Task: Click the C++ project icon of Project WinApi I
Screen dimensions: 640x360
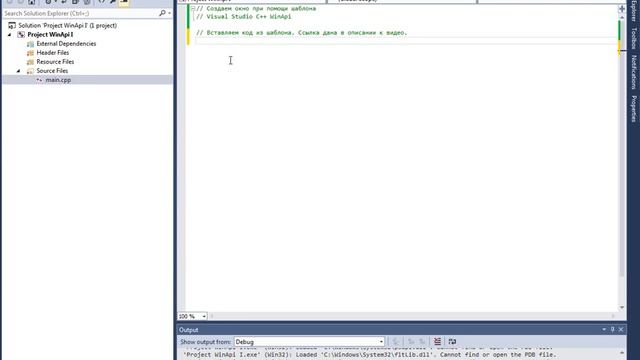Action: pyautogui.click(x=21, y=35)
